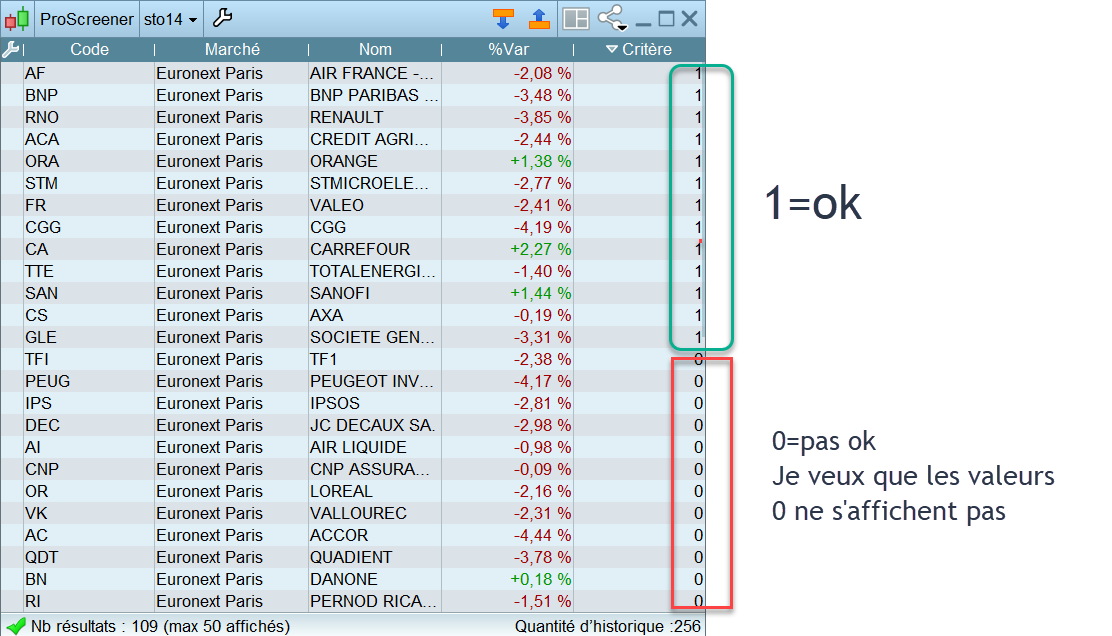
Task: Open the window layout grid icon
Action: [x=576, y=19]
